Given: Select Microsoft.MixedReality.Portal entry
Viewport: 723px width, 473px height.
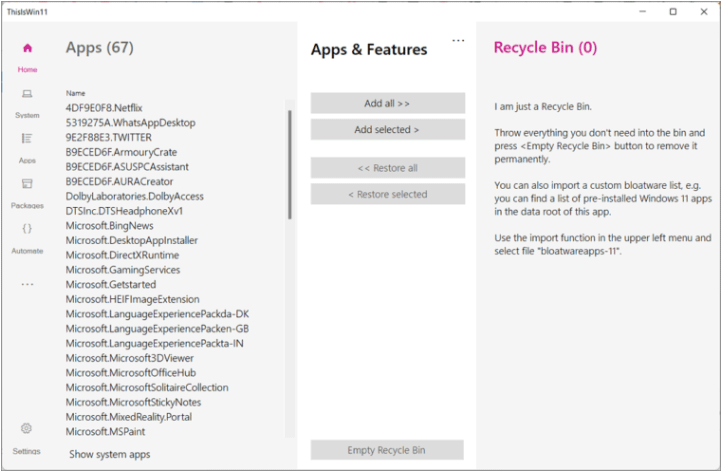Looking at the screenshot, I should coord(129,417).
